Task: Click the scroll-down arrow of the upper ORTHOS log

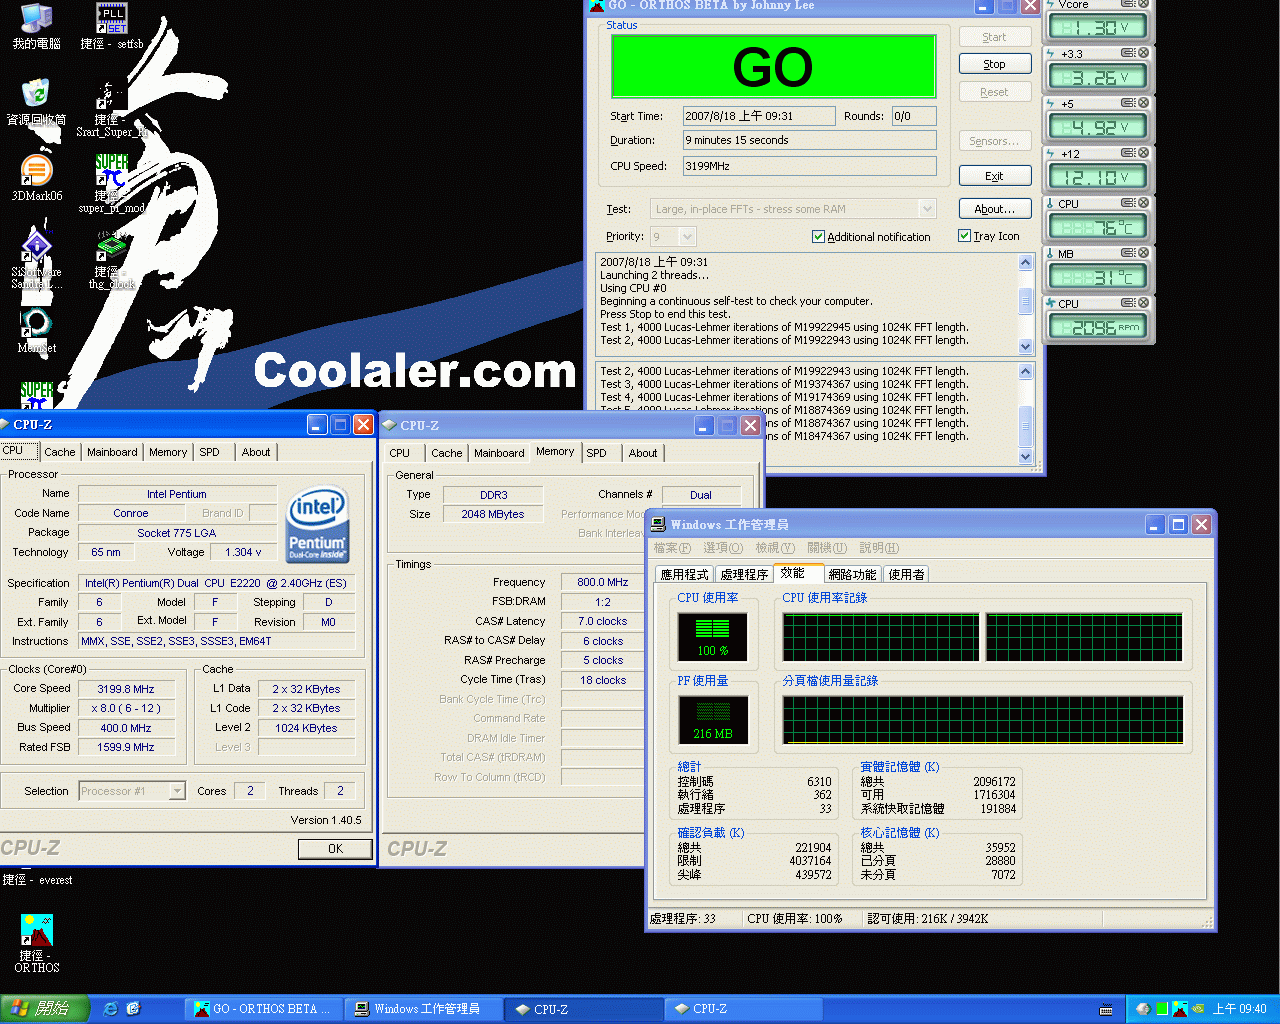Action: pos(1025,346)
